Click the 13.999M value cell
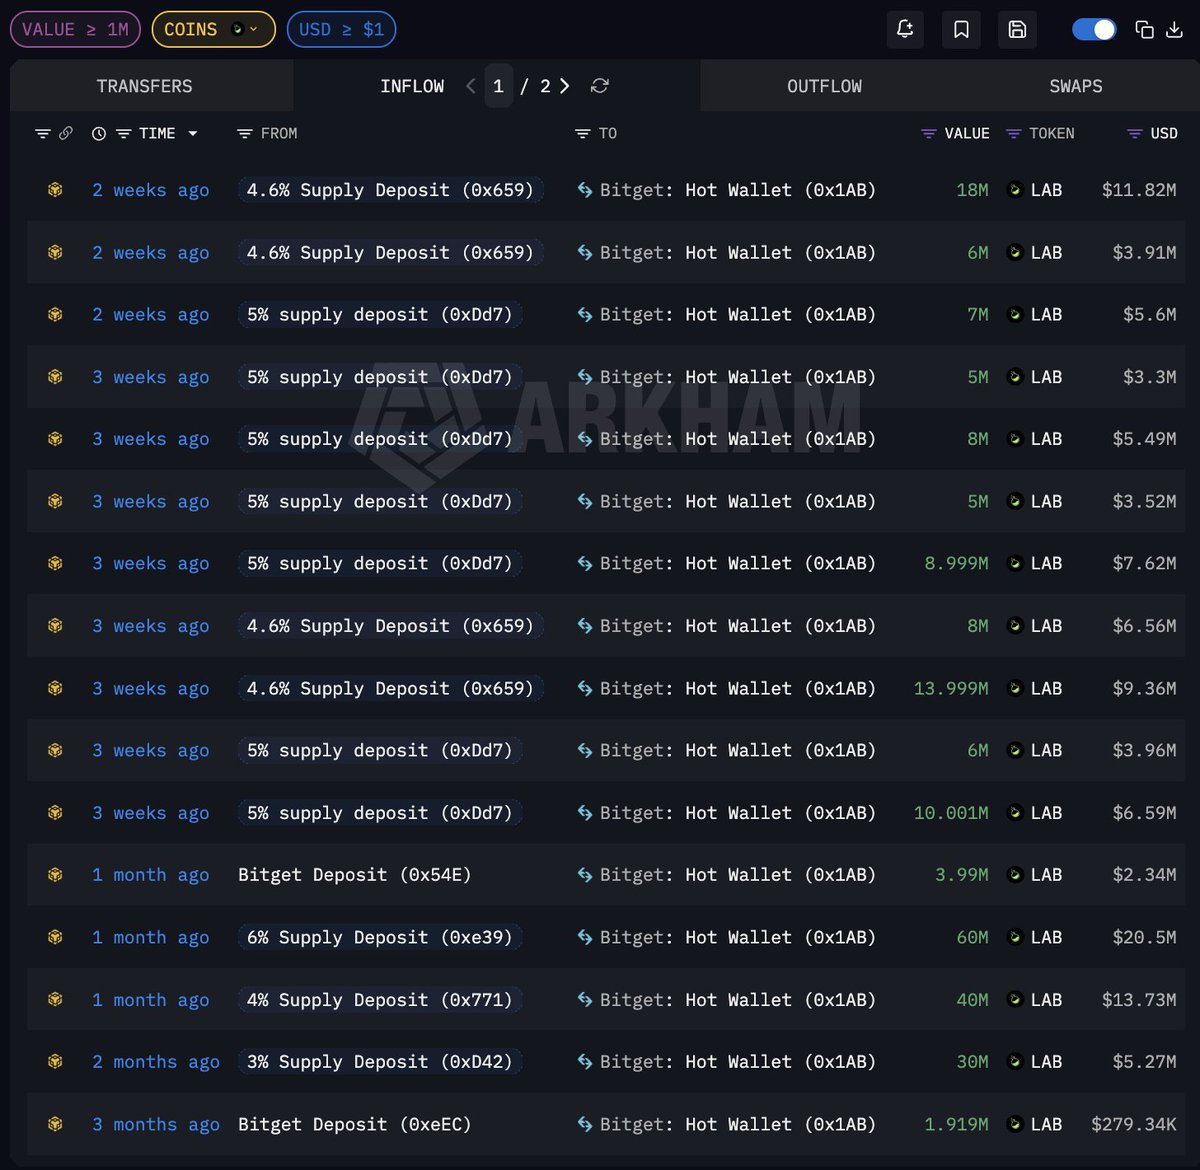The image size is (1200, 1170). tap(951, 688)
